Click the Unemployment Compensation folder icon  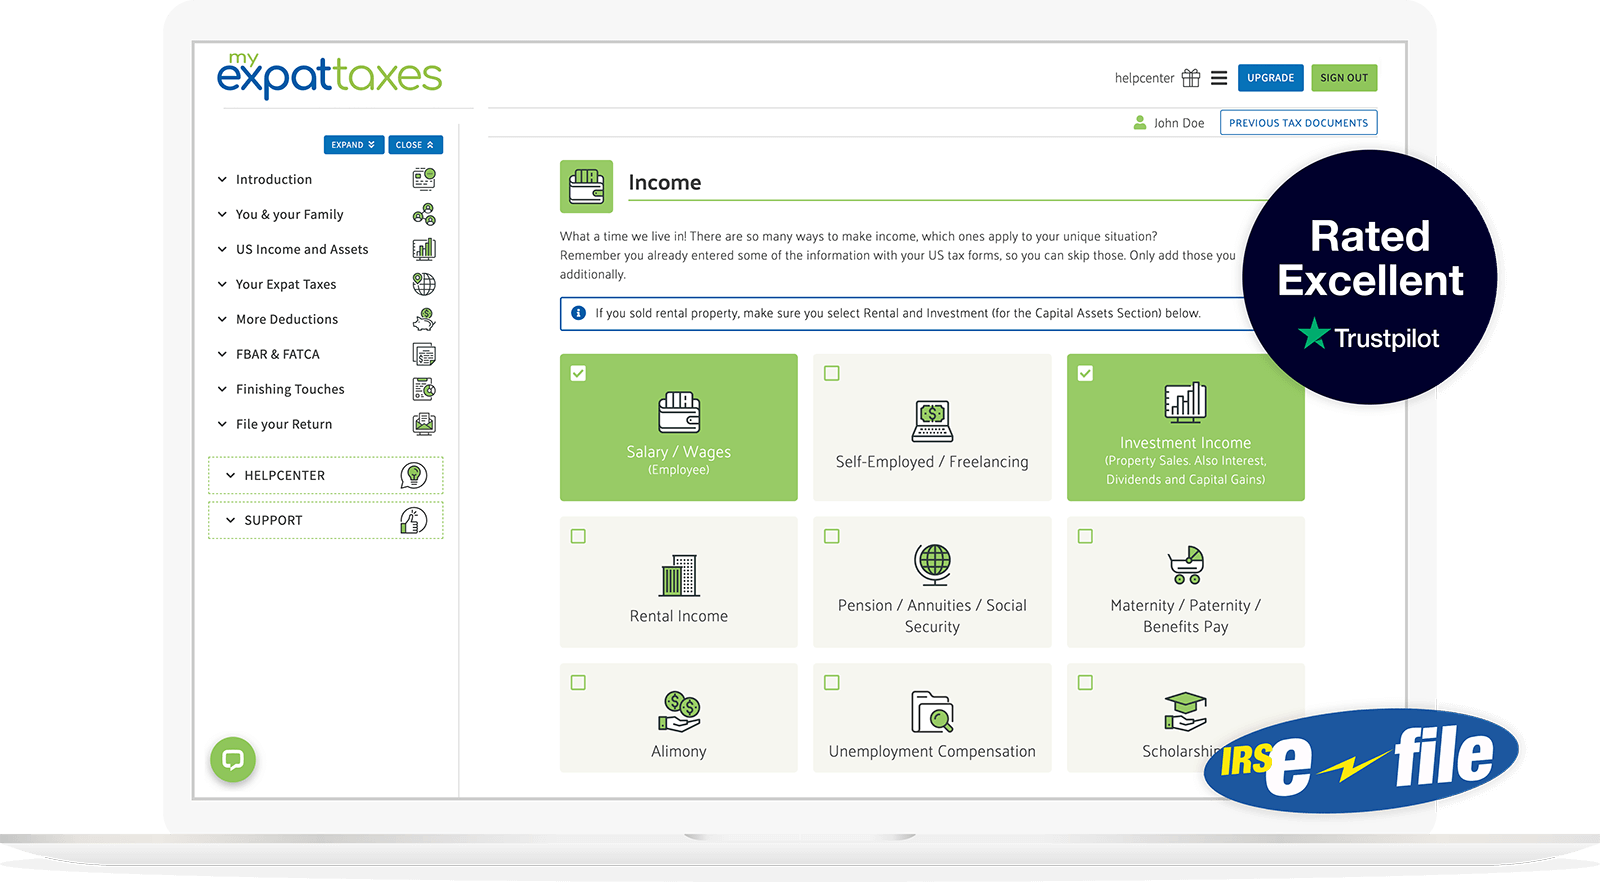point(932,711)
